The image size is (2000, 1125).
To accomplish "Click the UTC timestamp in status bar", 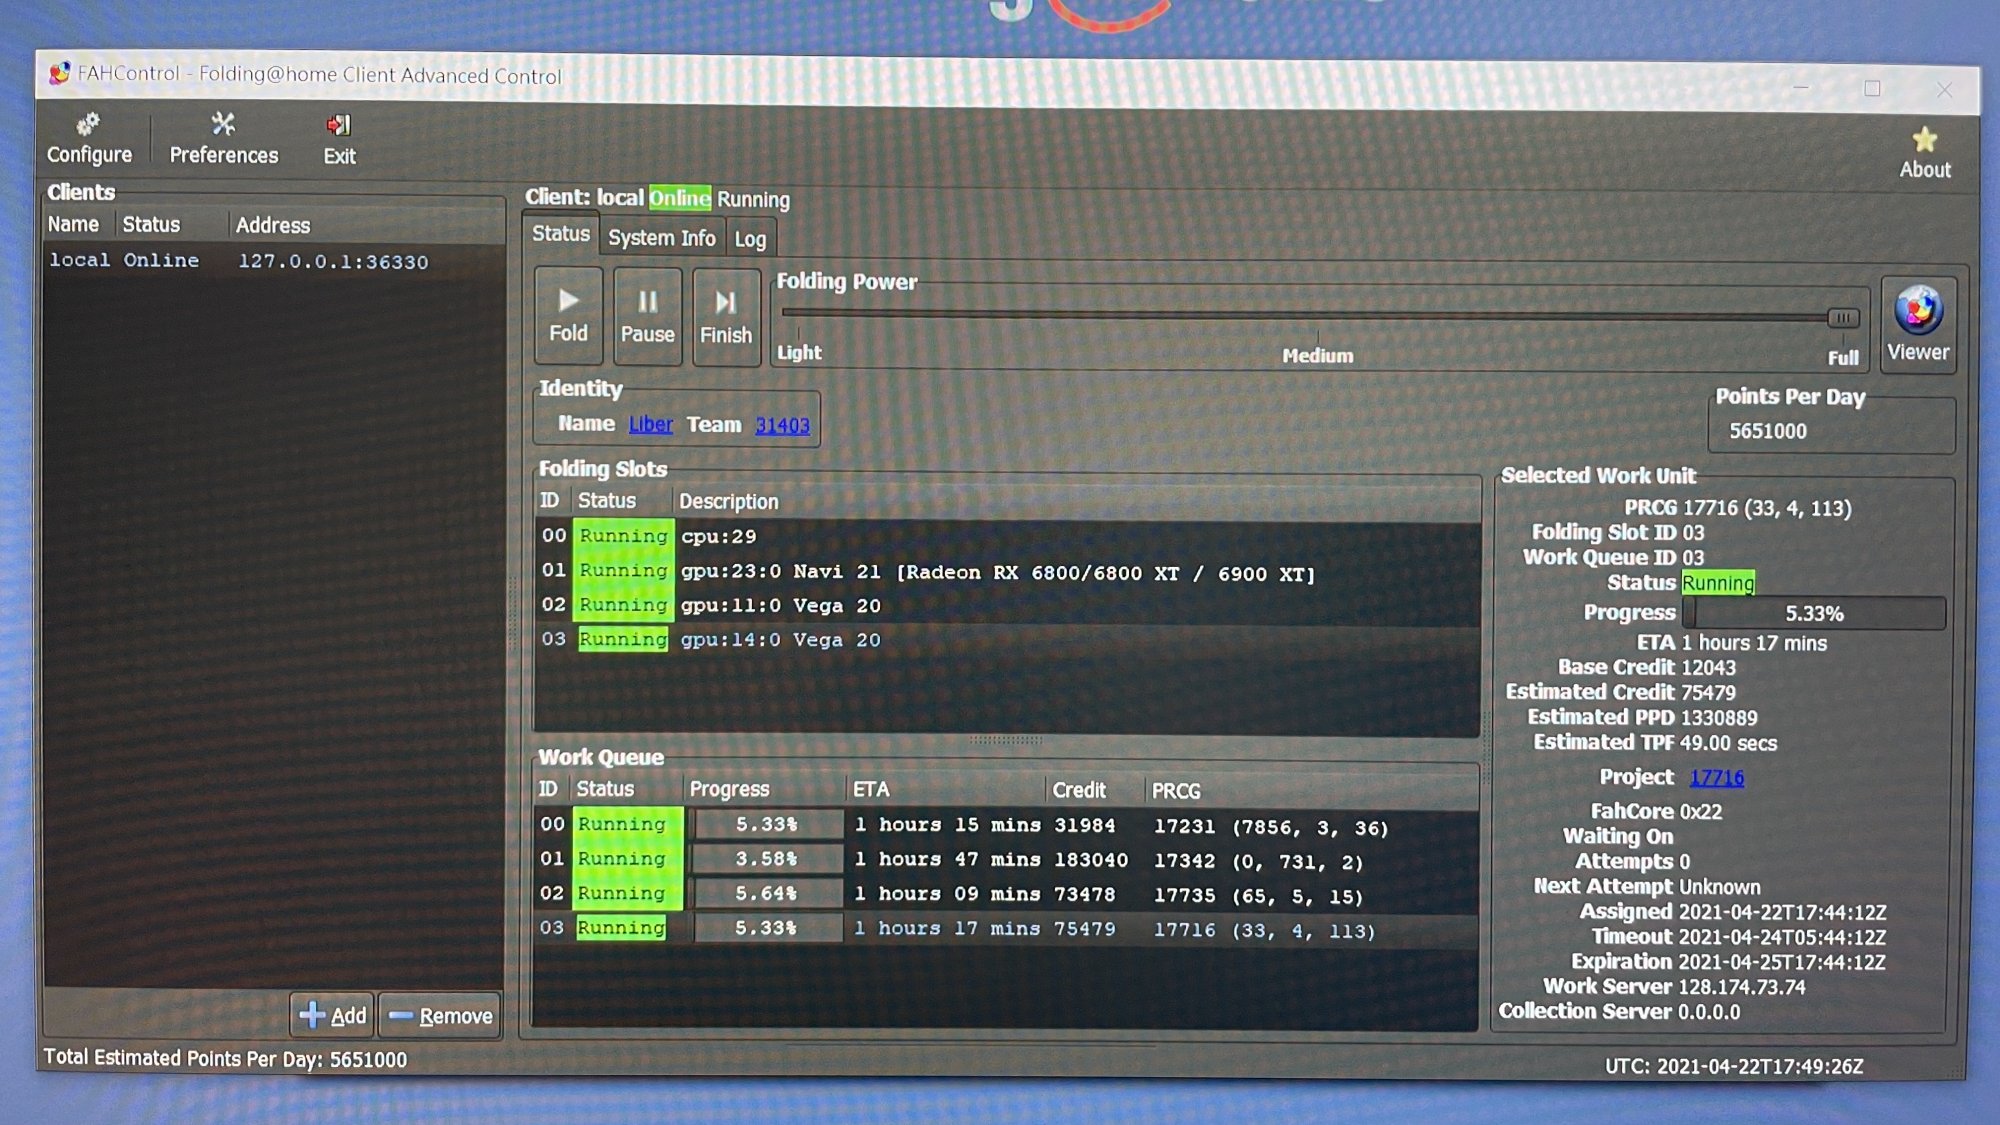I will 1734,1067.
